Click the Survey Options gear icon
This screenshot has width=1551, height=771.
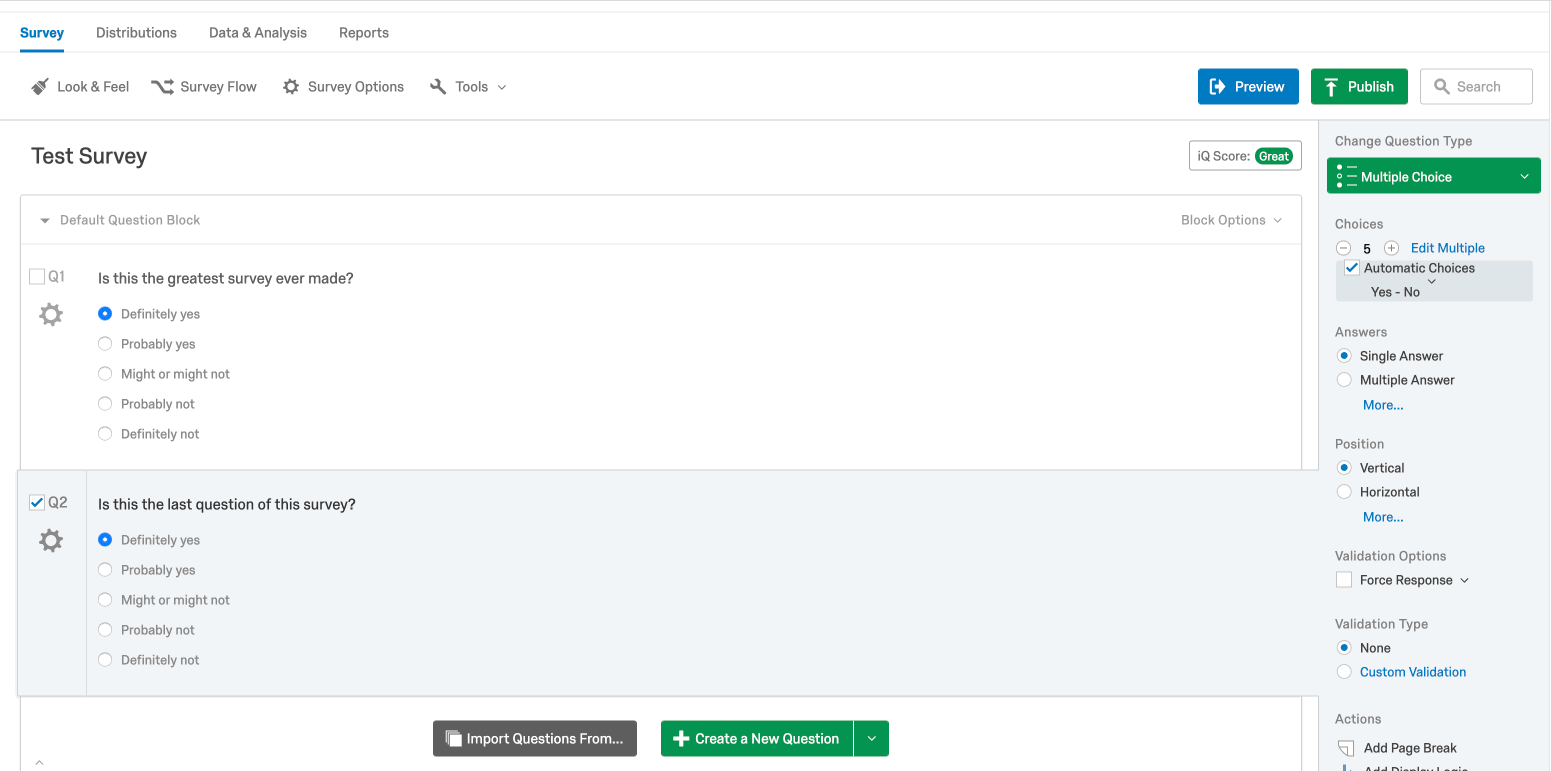(291, 87)
